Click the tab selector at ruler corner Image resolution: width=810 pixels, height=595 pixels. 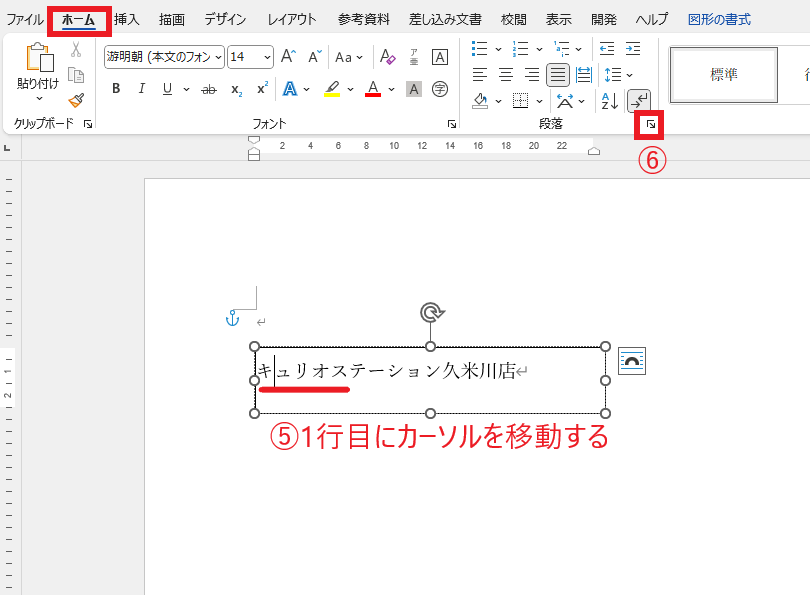coord(7,148)
